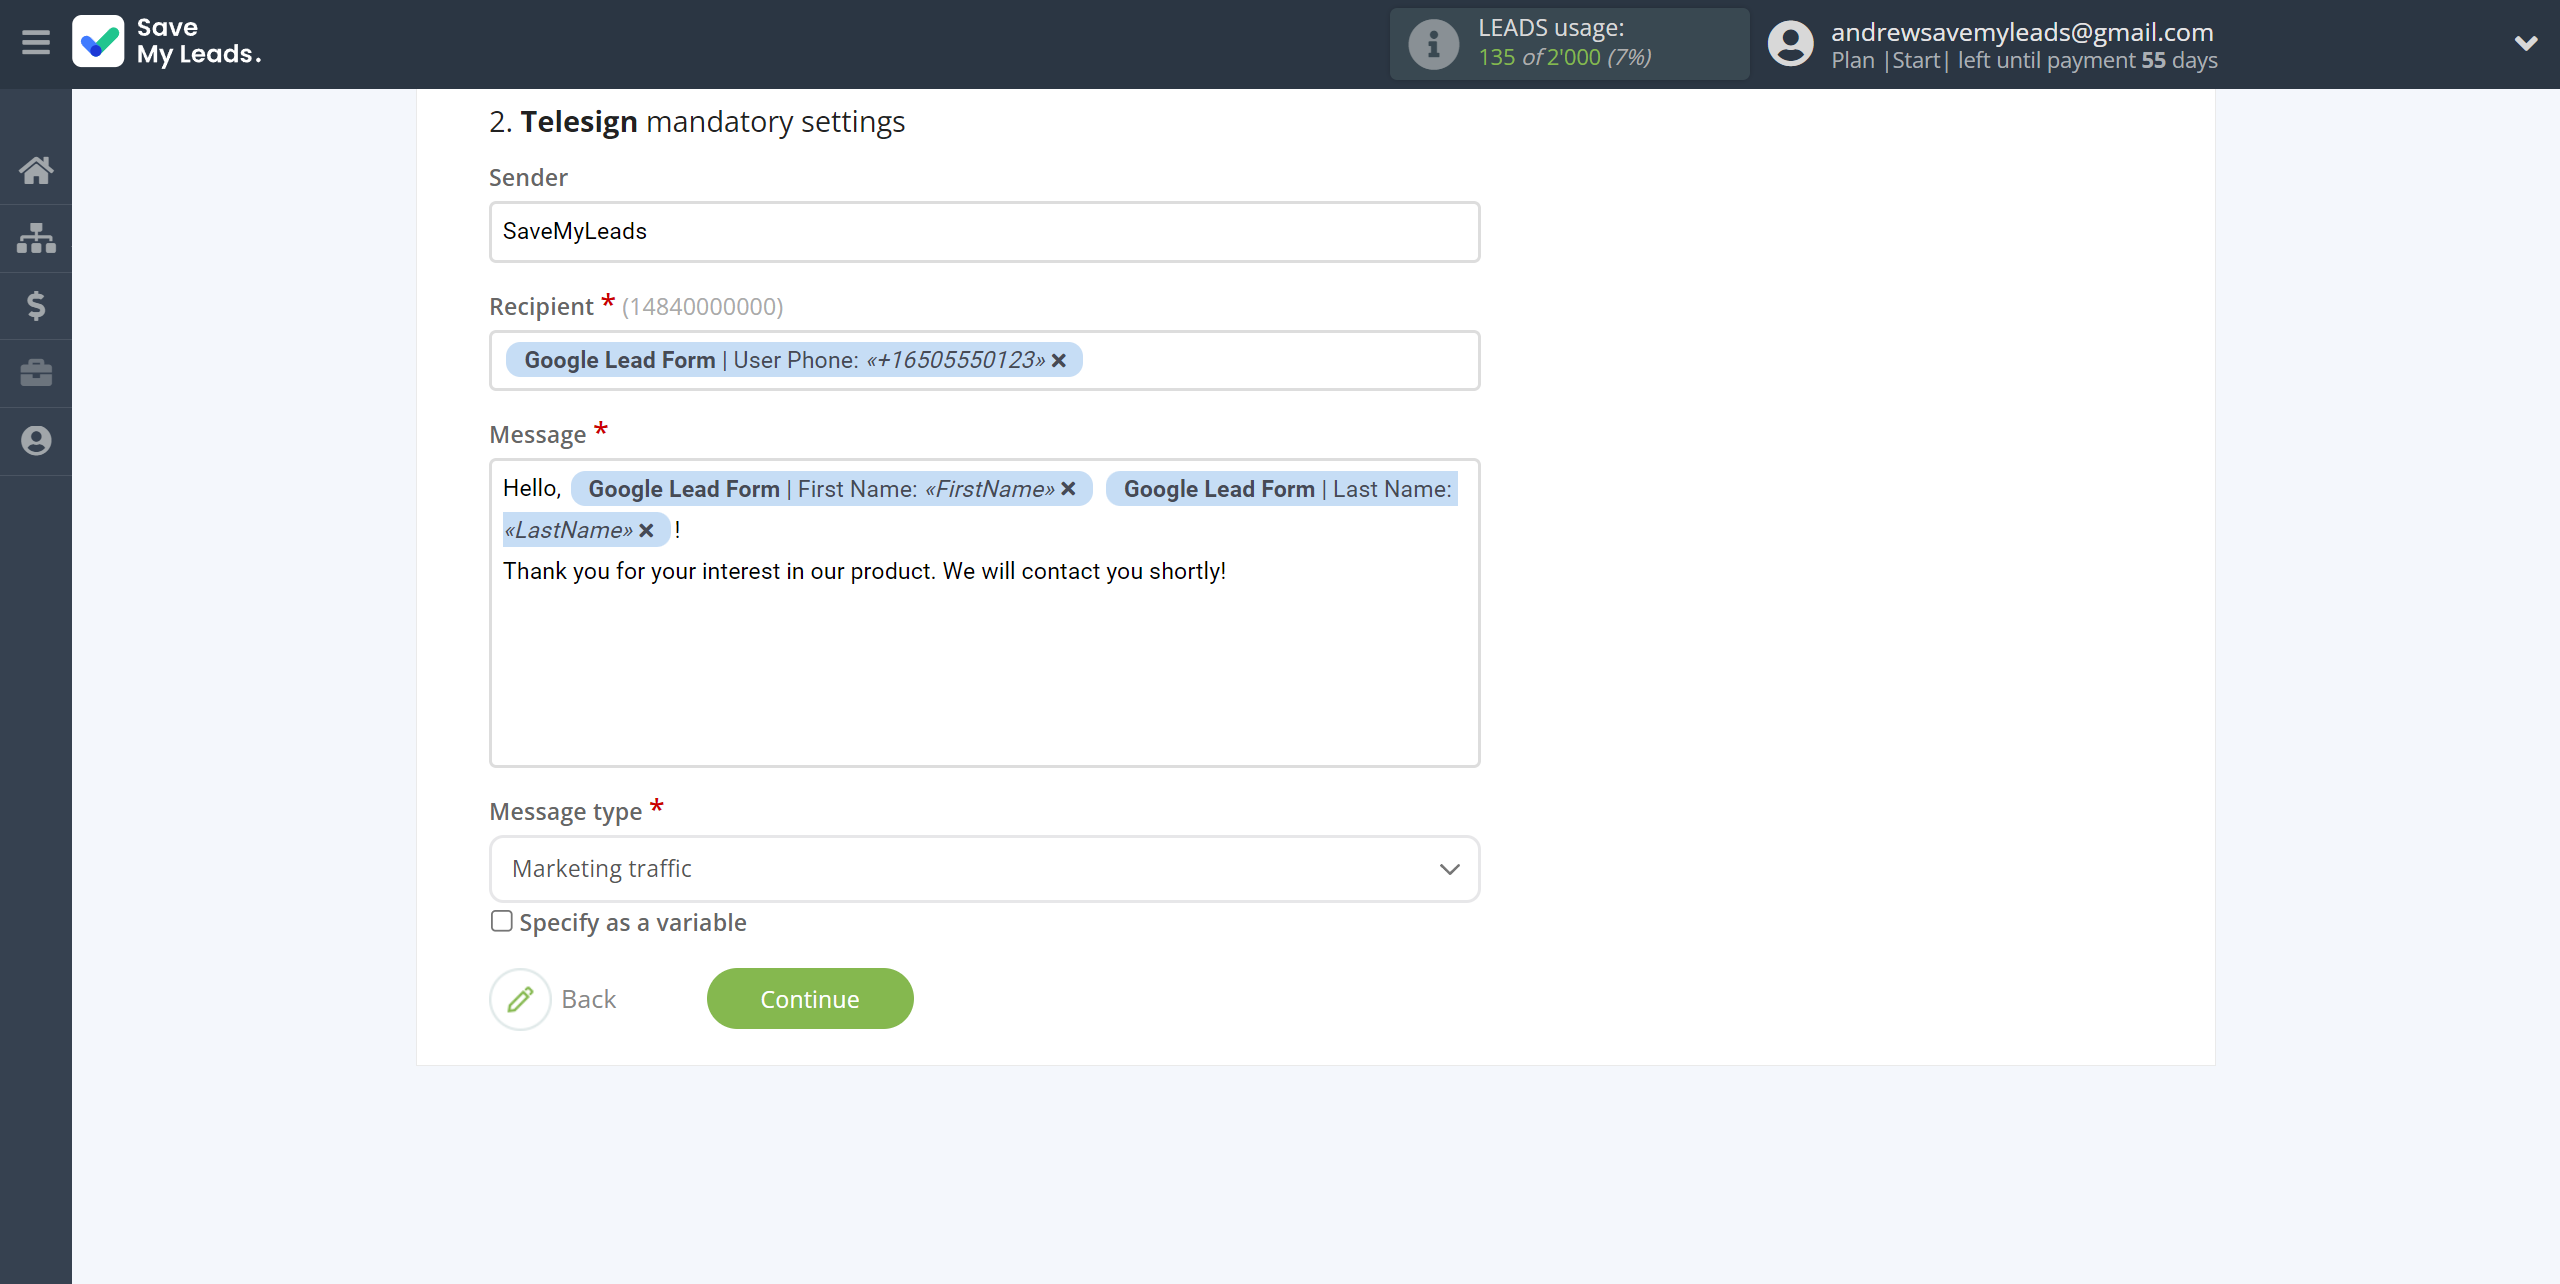Open the billing dollar sidebar icon
The image size is (2560, 1284).
[36, 305]
